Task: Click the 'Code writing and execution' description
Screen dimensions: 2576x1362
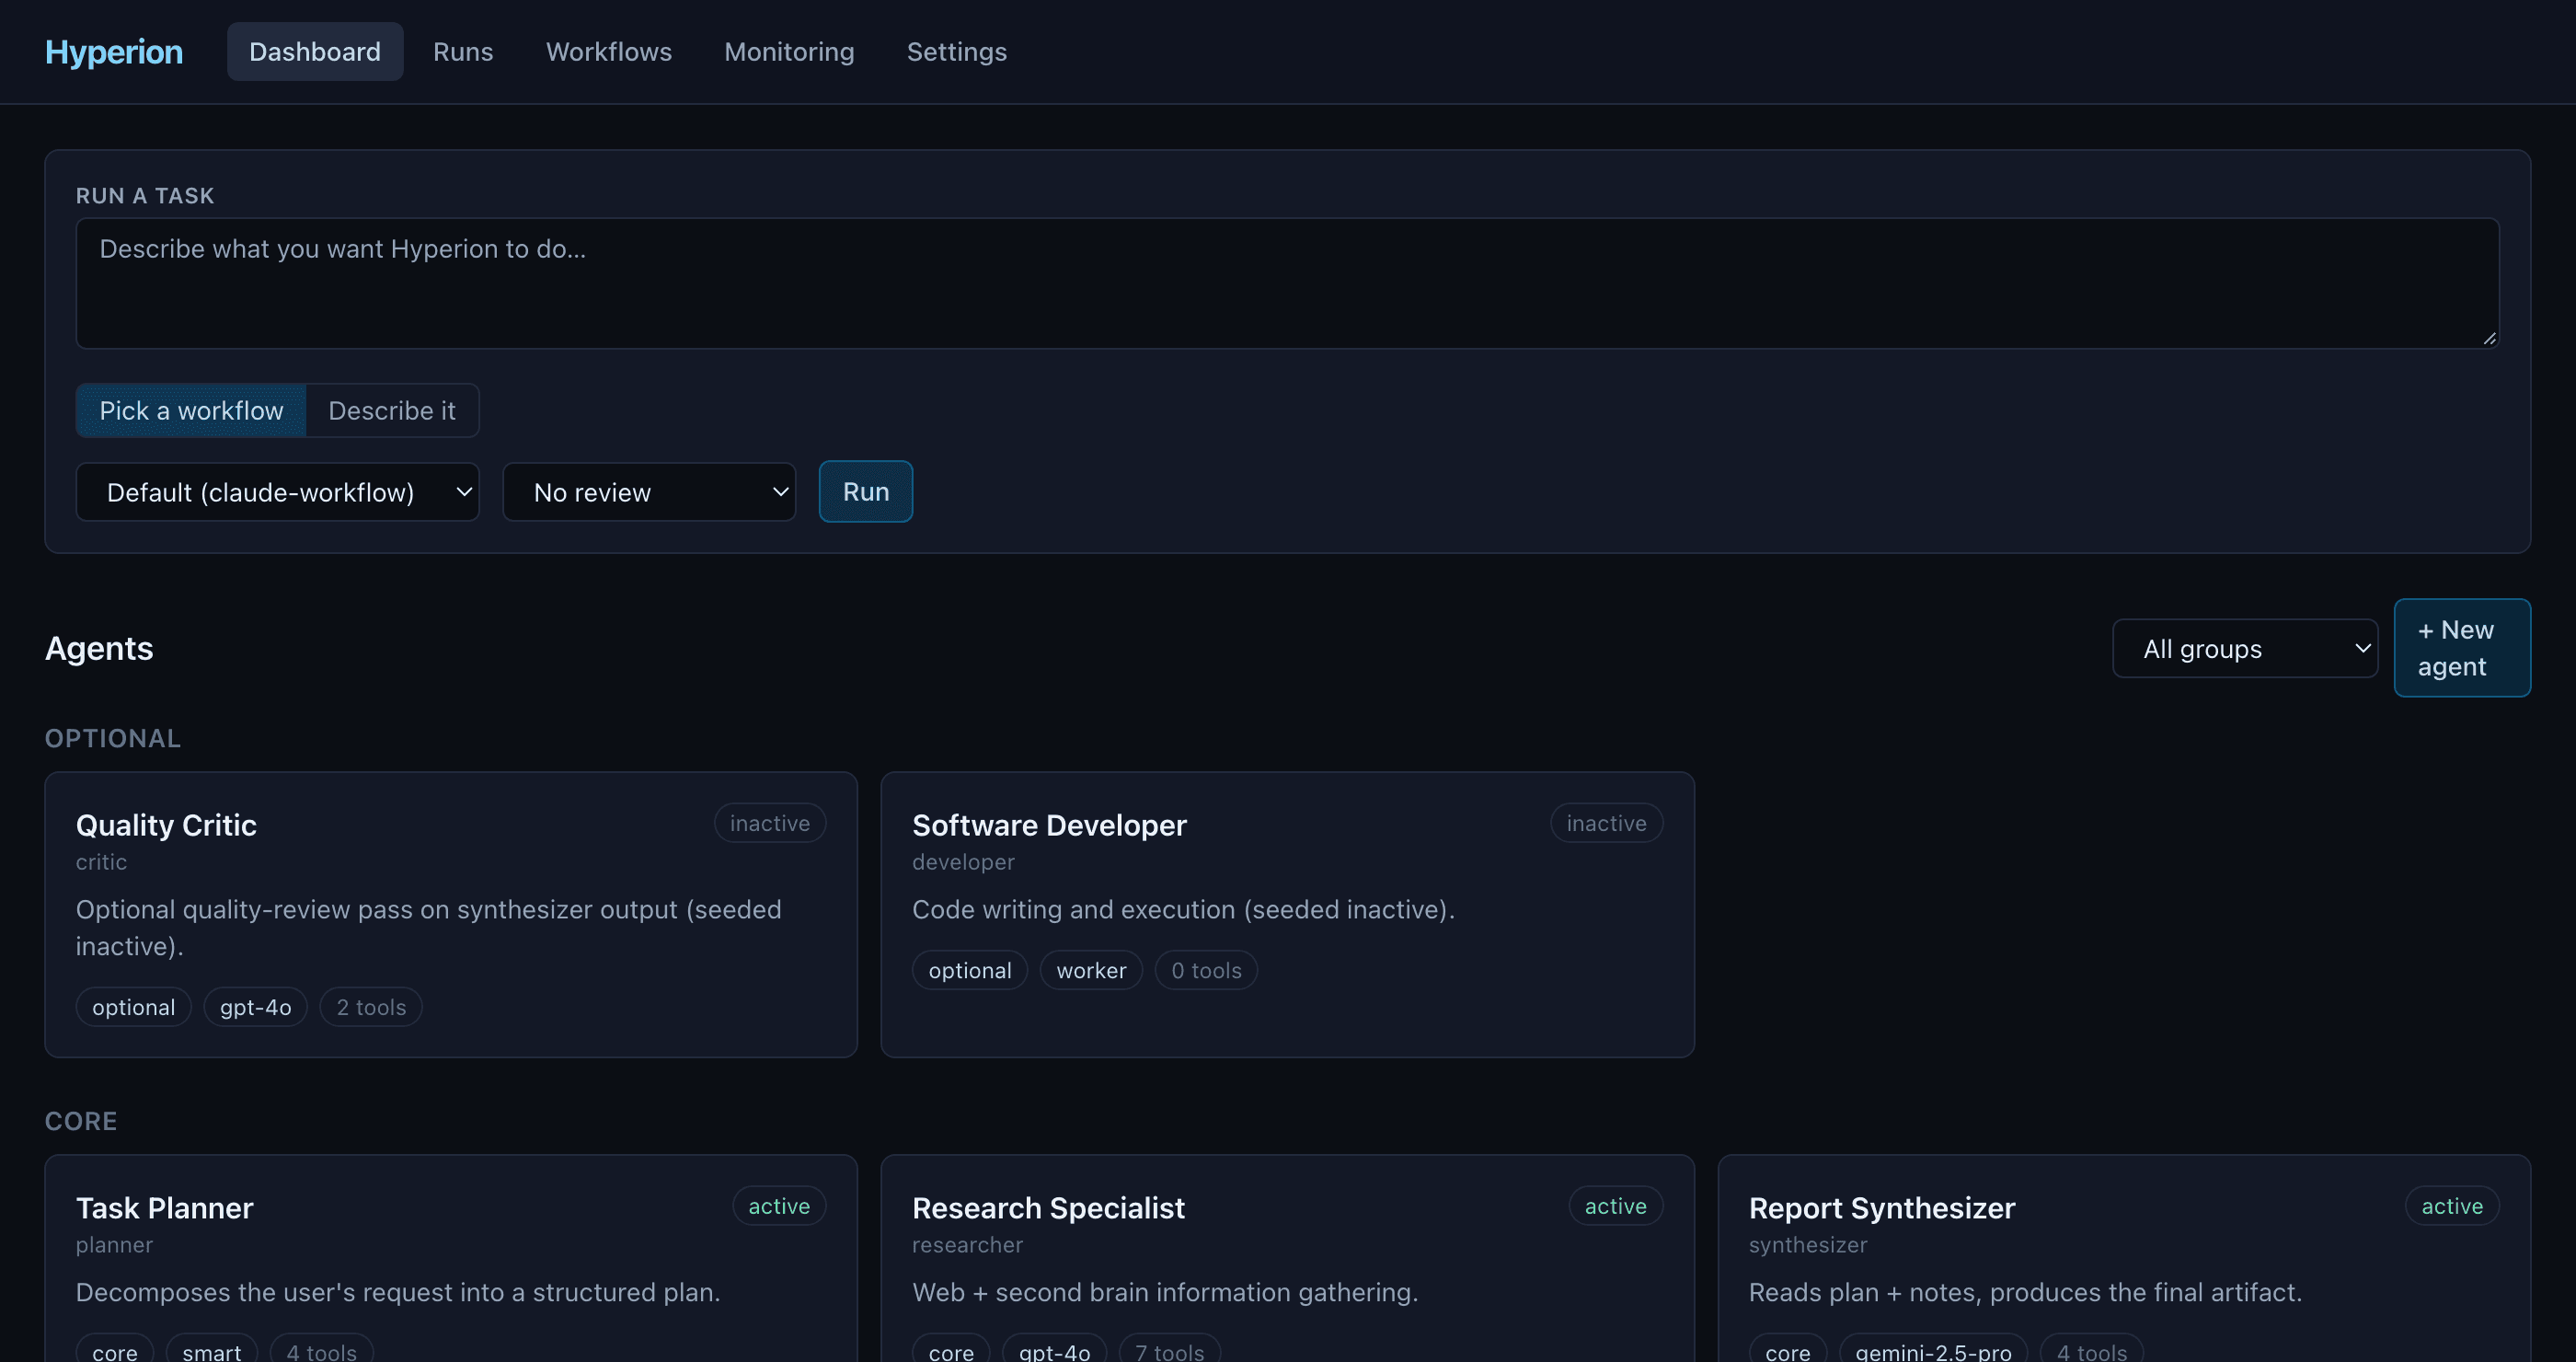Action: pyautogui.click(x=1183, y=909)
